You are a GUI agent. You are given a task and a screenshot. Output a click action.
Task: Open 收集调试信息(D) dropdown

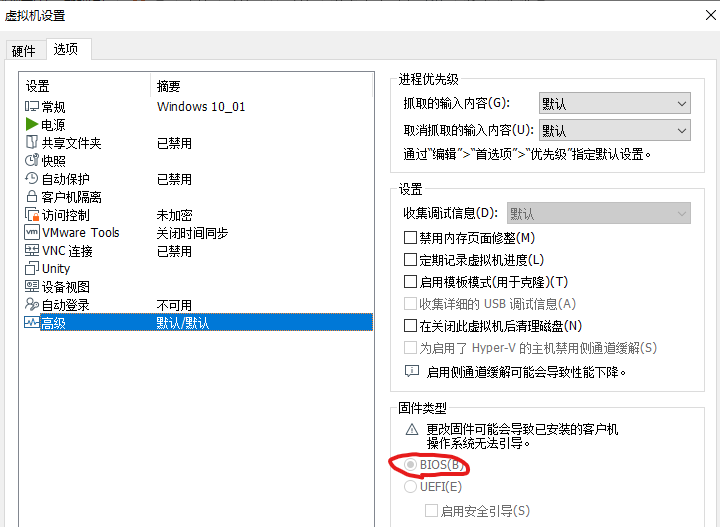pos(598,213)
